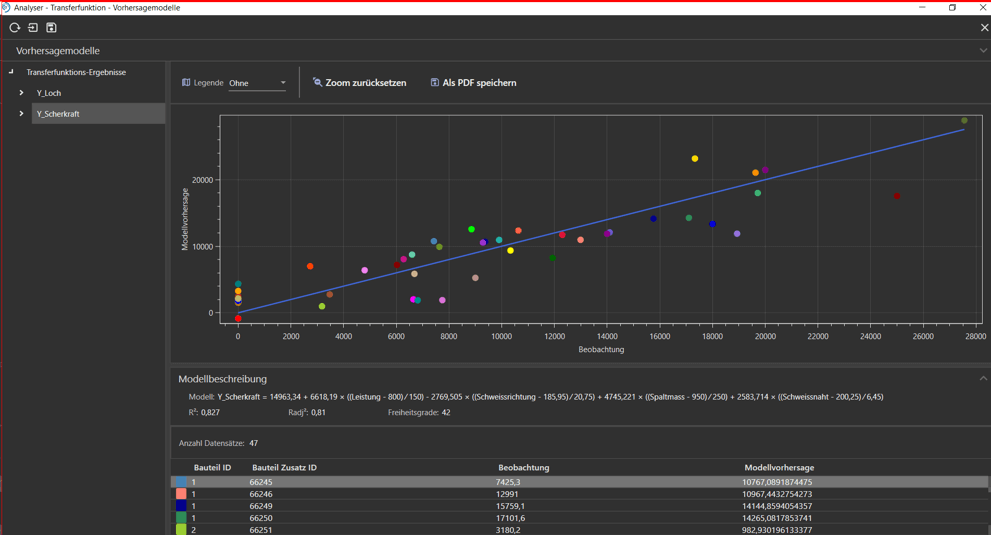This screenshot has width=991, height=535.
Task: Click the Modellvorhersage y-axis label
Action: coord(185,219)
